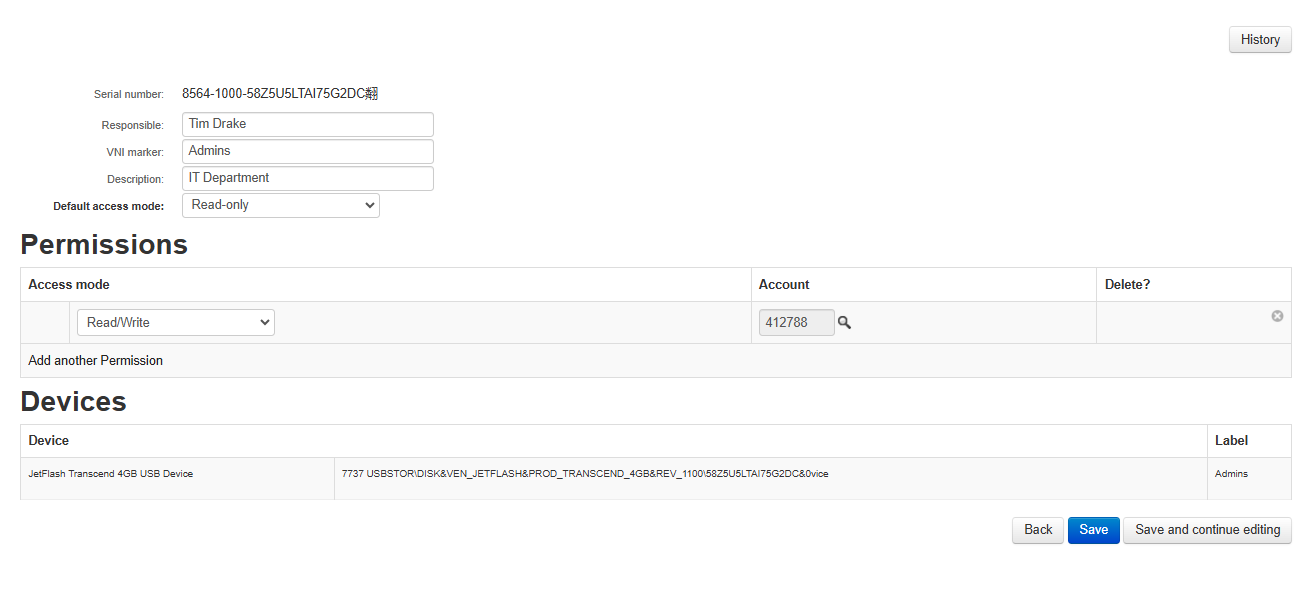Click Save and continue editing
The image size is (1304, 596).
pyautogui.click(x=1207, y=530)
